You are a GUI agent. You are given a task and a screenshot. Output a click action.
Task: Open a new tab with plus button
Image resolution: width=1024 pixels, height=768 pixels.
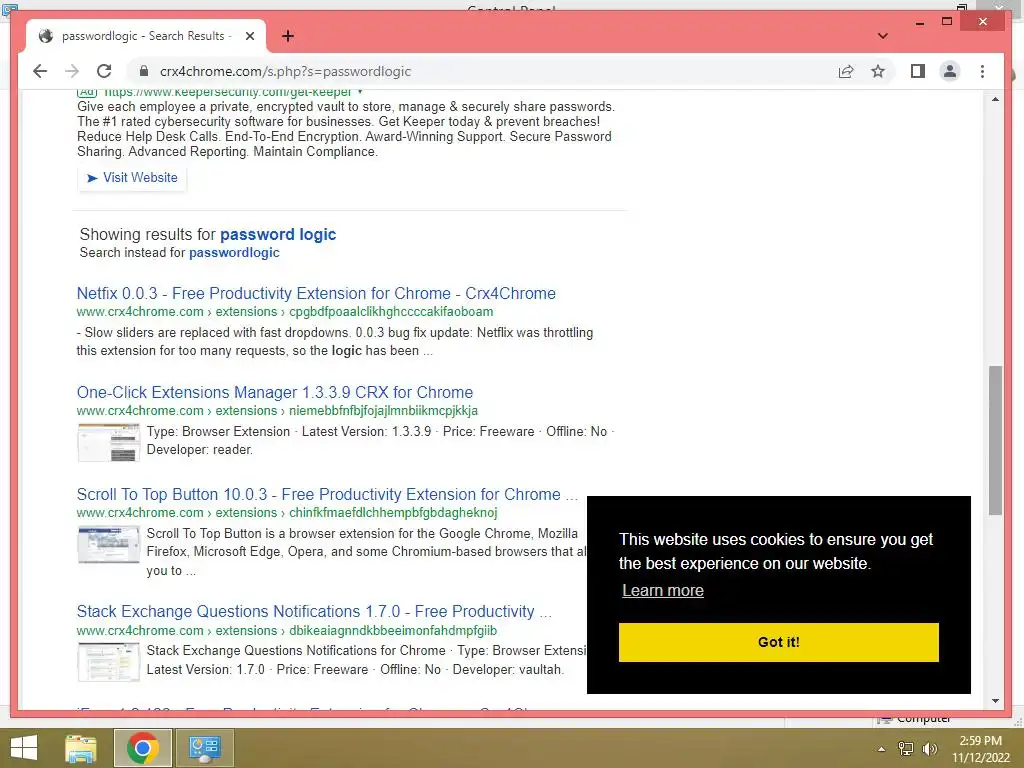point(287,36)
